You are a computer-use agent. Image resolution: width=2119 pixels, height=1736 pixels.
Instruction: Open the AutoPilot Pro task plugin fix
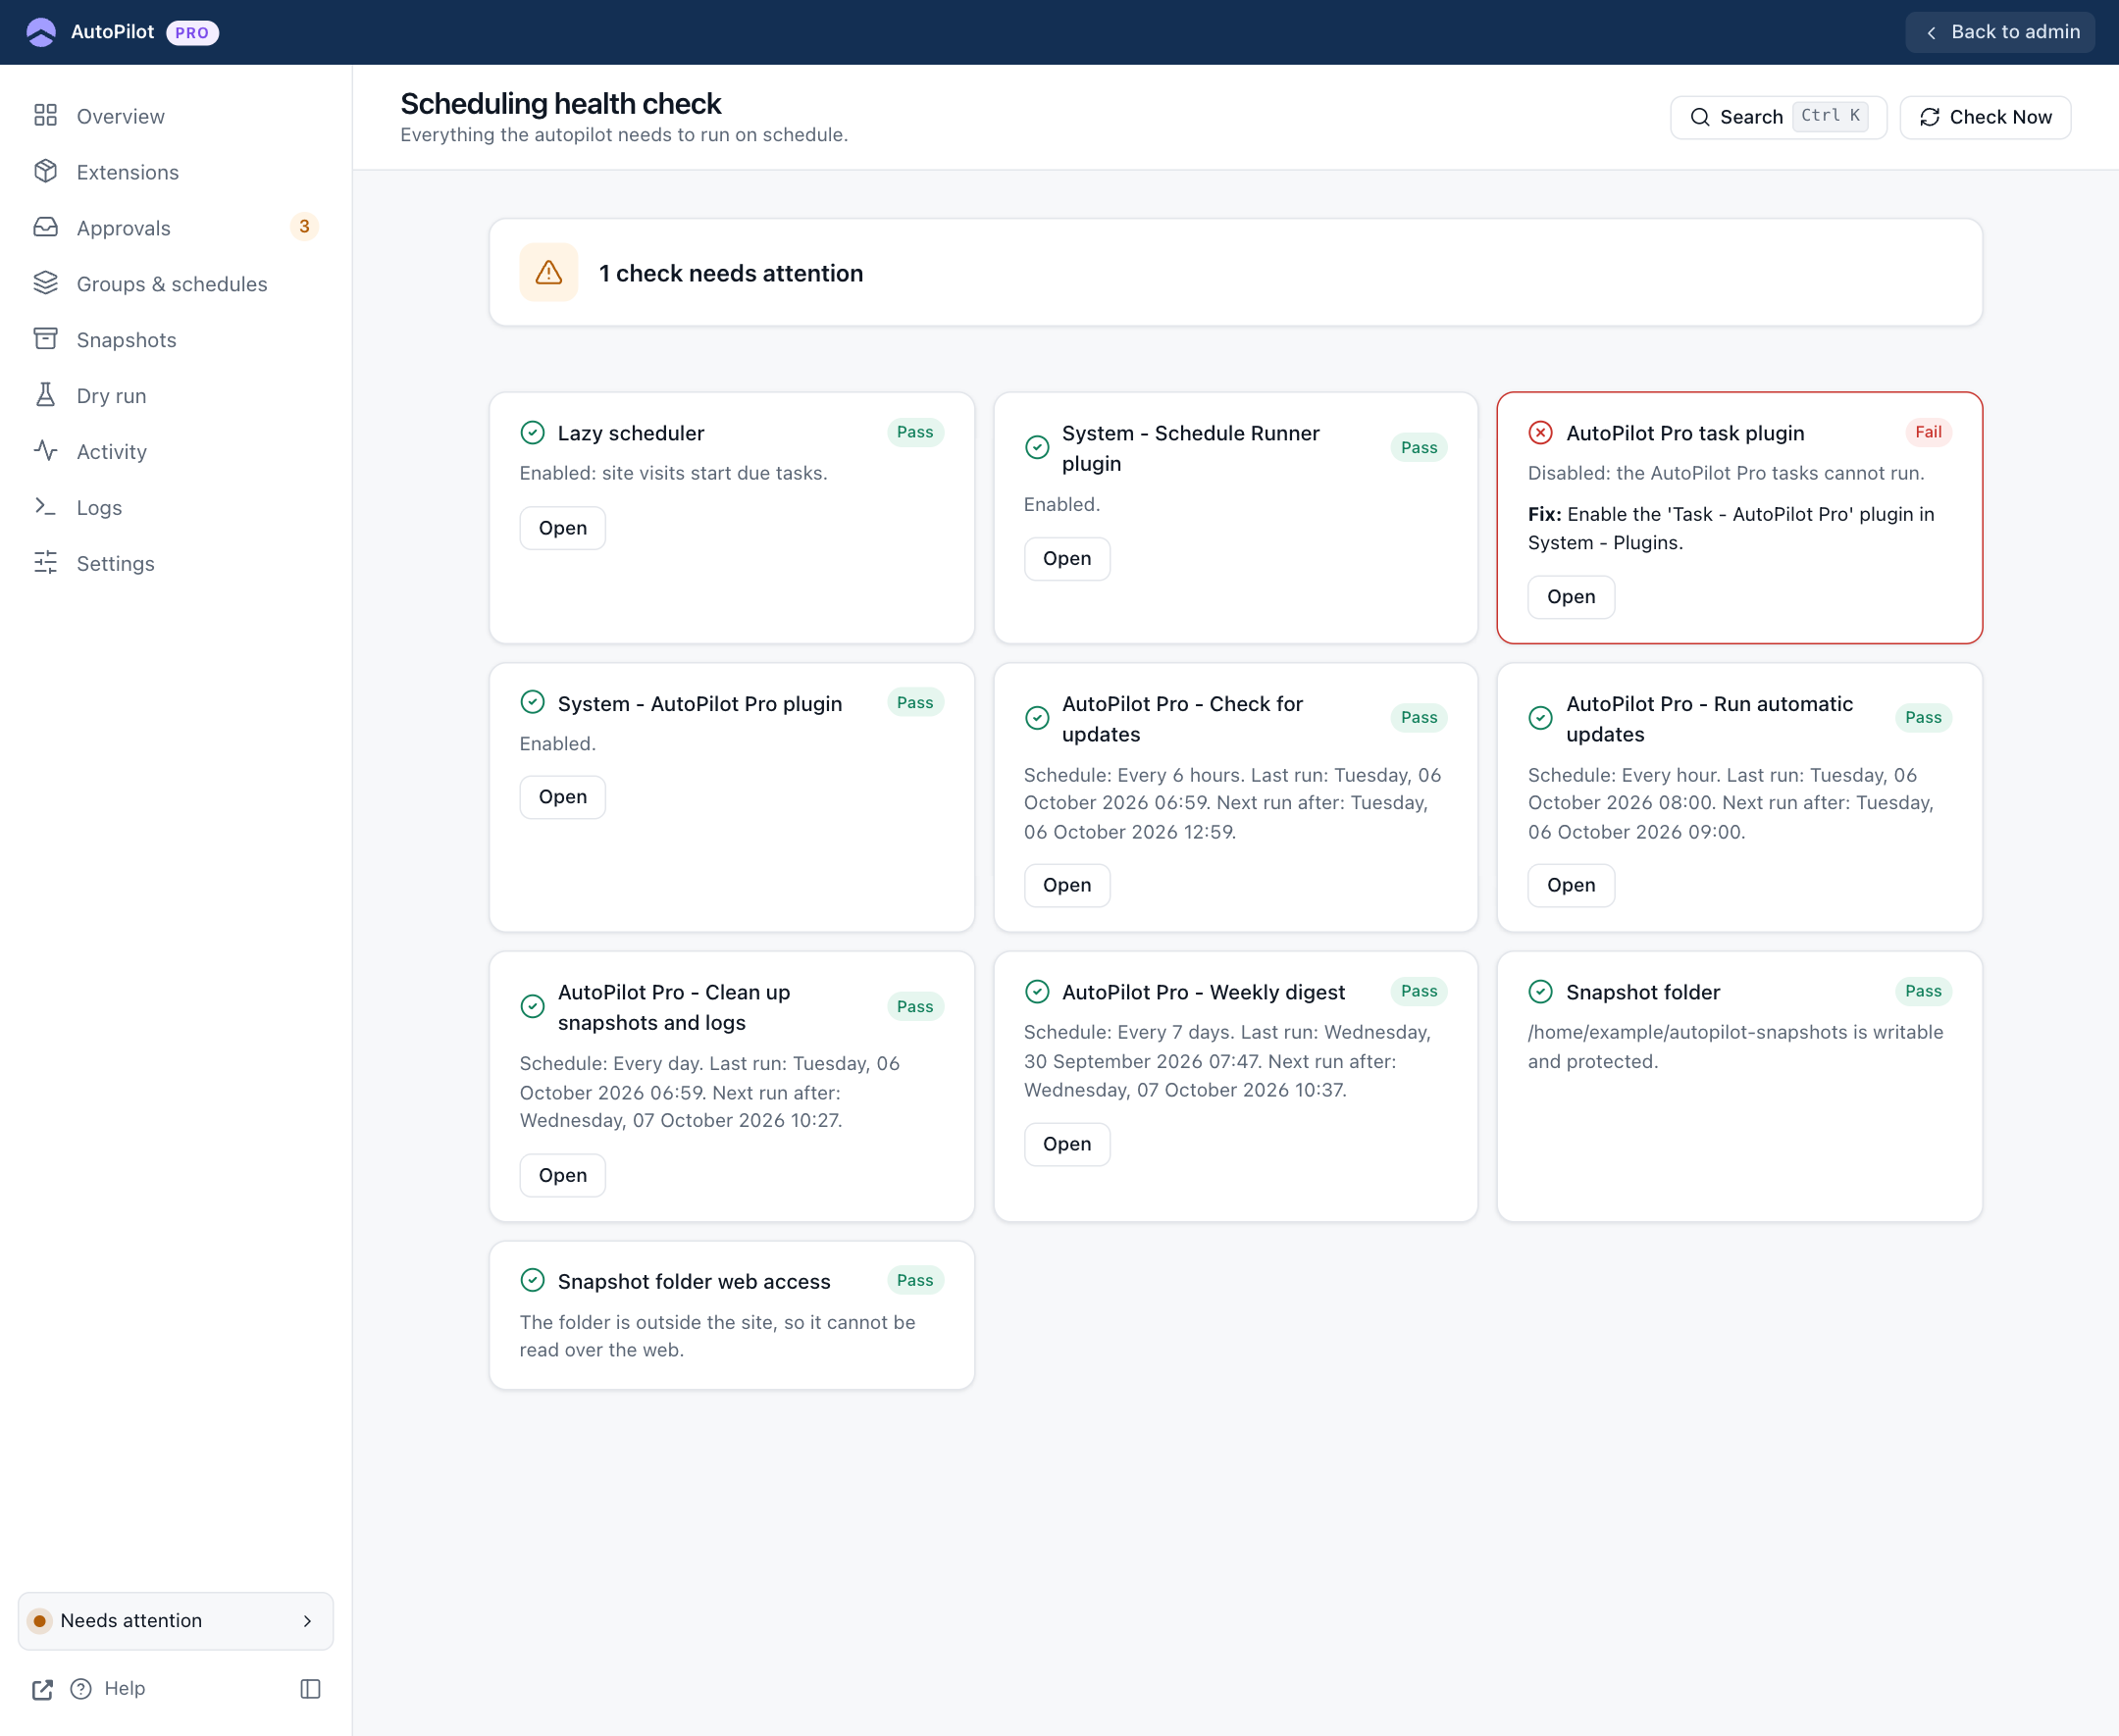click(1570, 597)
